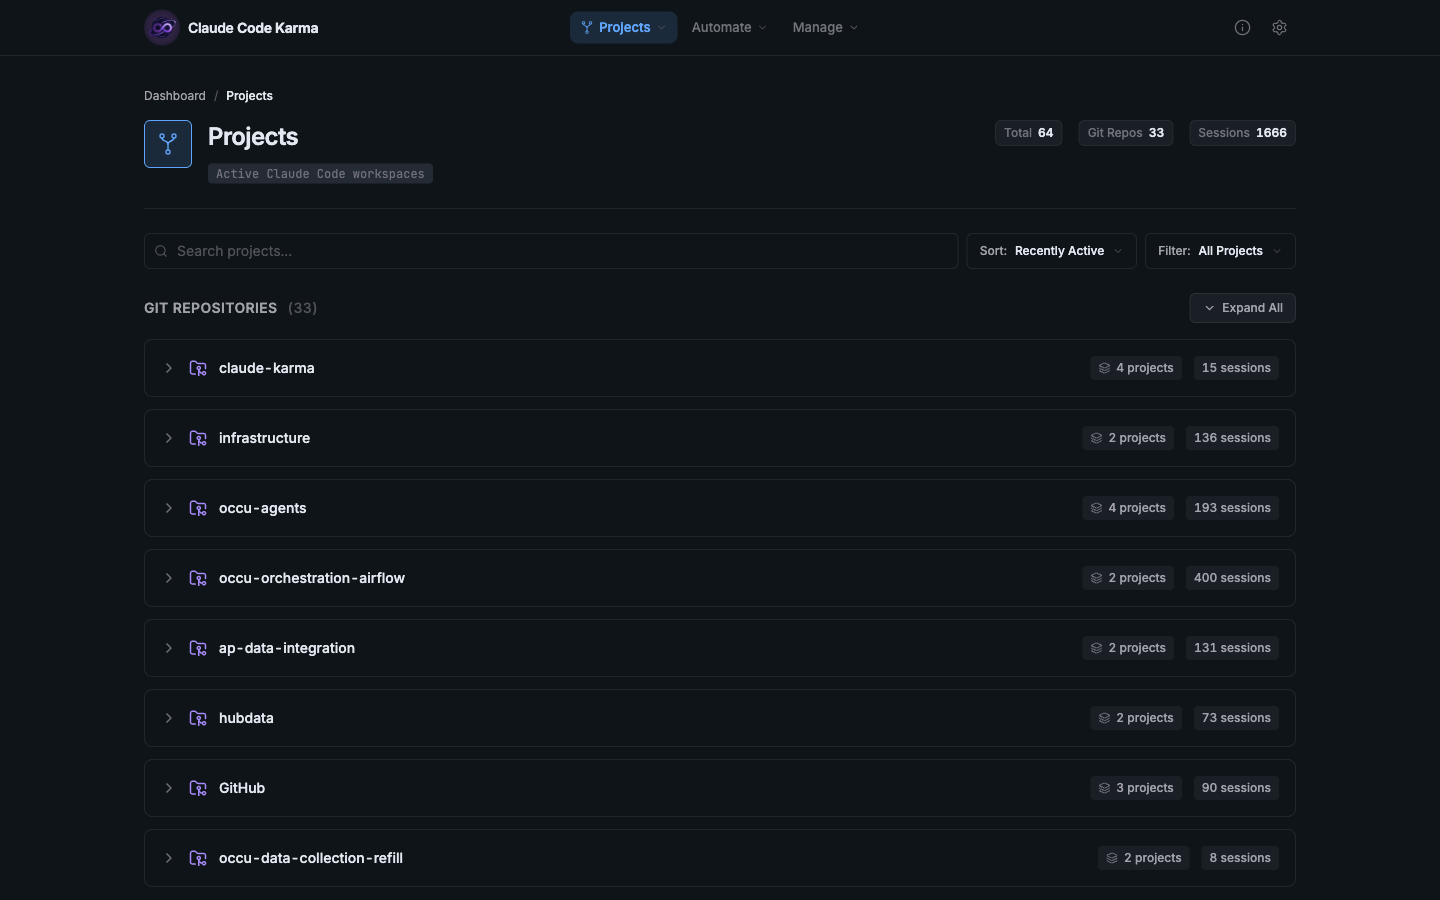The width and height of the screenshot is (1440, 900).
Task: Click the 136 sessions badge
Action: click(1232, 438)
